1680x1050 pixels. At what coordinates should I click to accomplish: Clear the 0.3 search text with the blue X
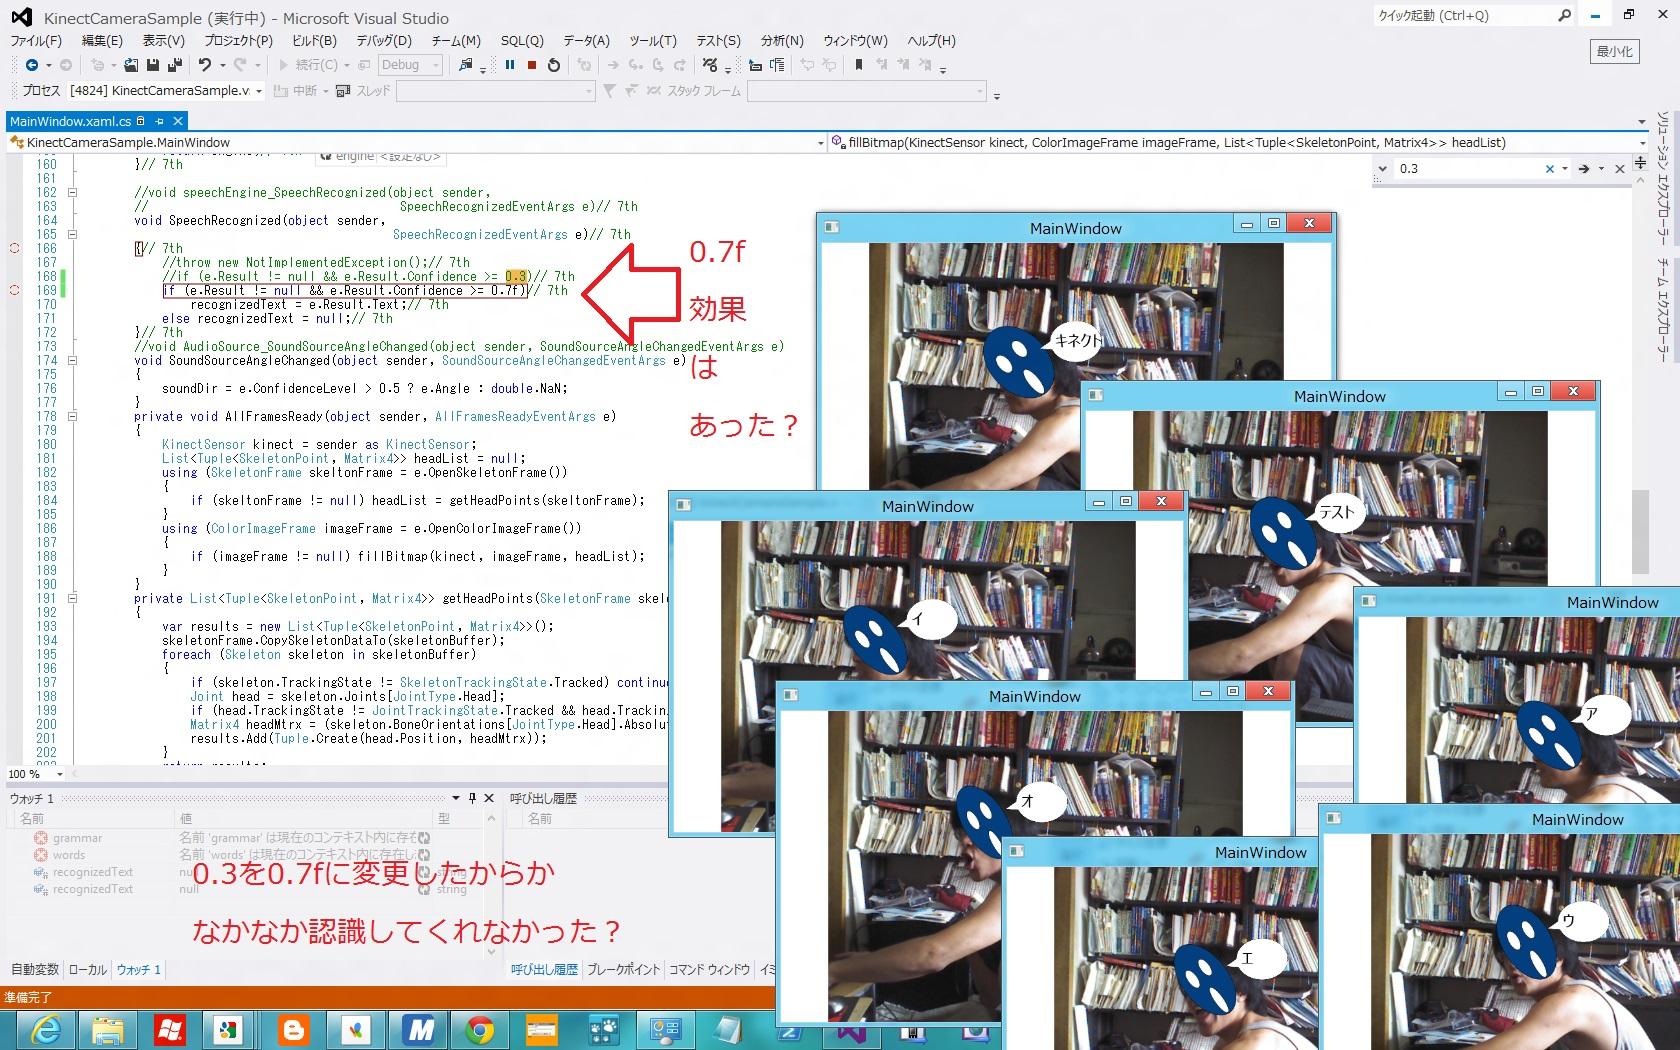tap(1550, 169)
